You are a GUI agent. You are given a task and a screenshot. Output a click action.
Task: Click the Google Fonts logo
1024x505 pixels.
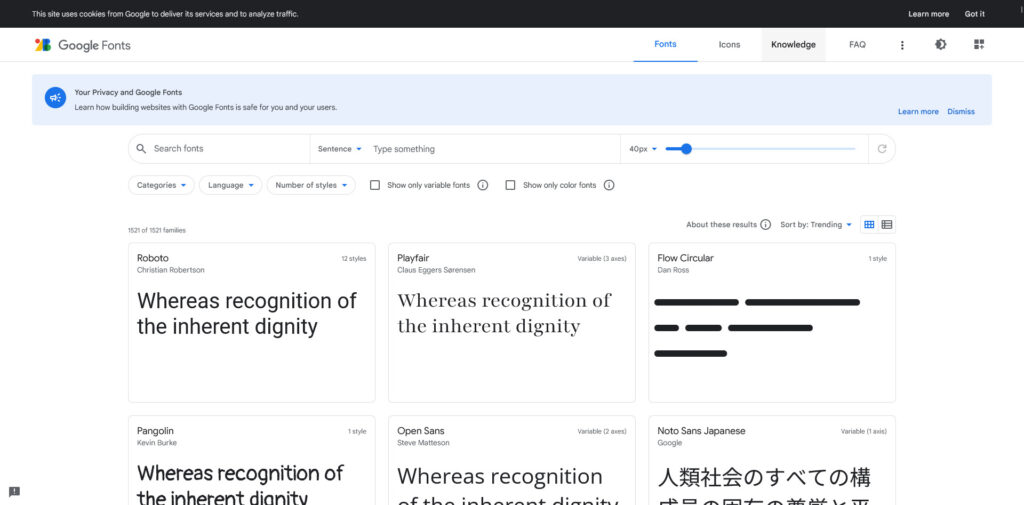[x=82, y=45]
